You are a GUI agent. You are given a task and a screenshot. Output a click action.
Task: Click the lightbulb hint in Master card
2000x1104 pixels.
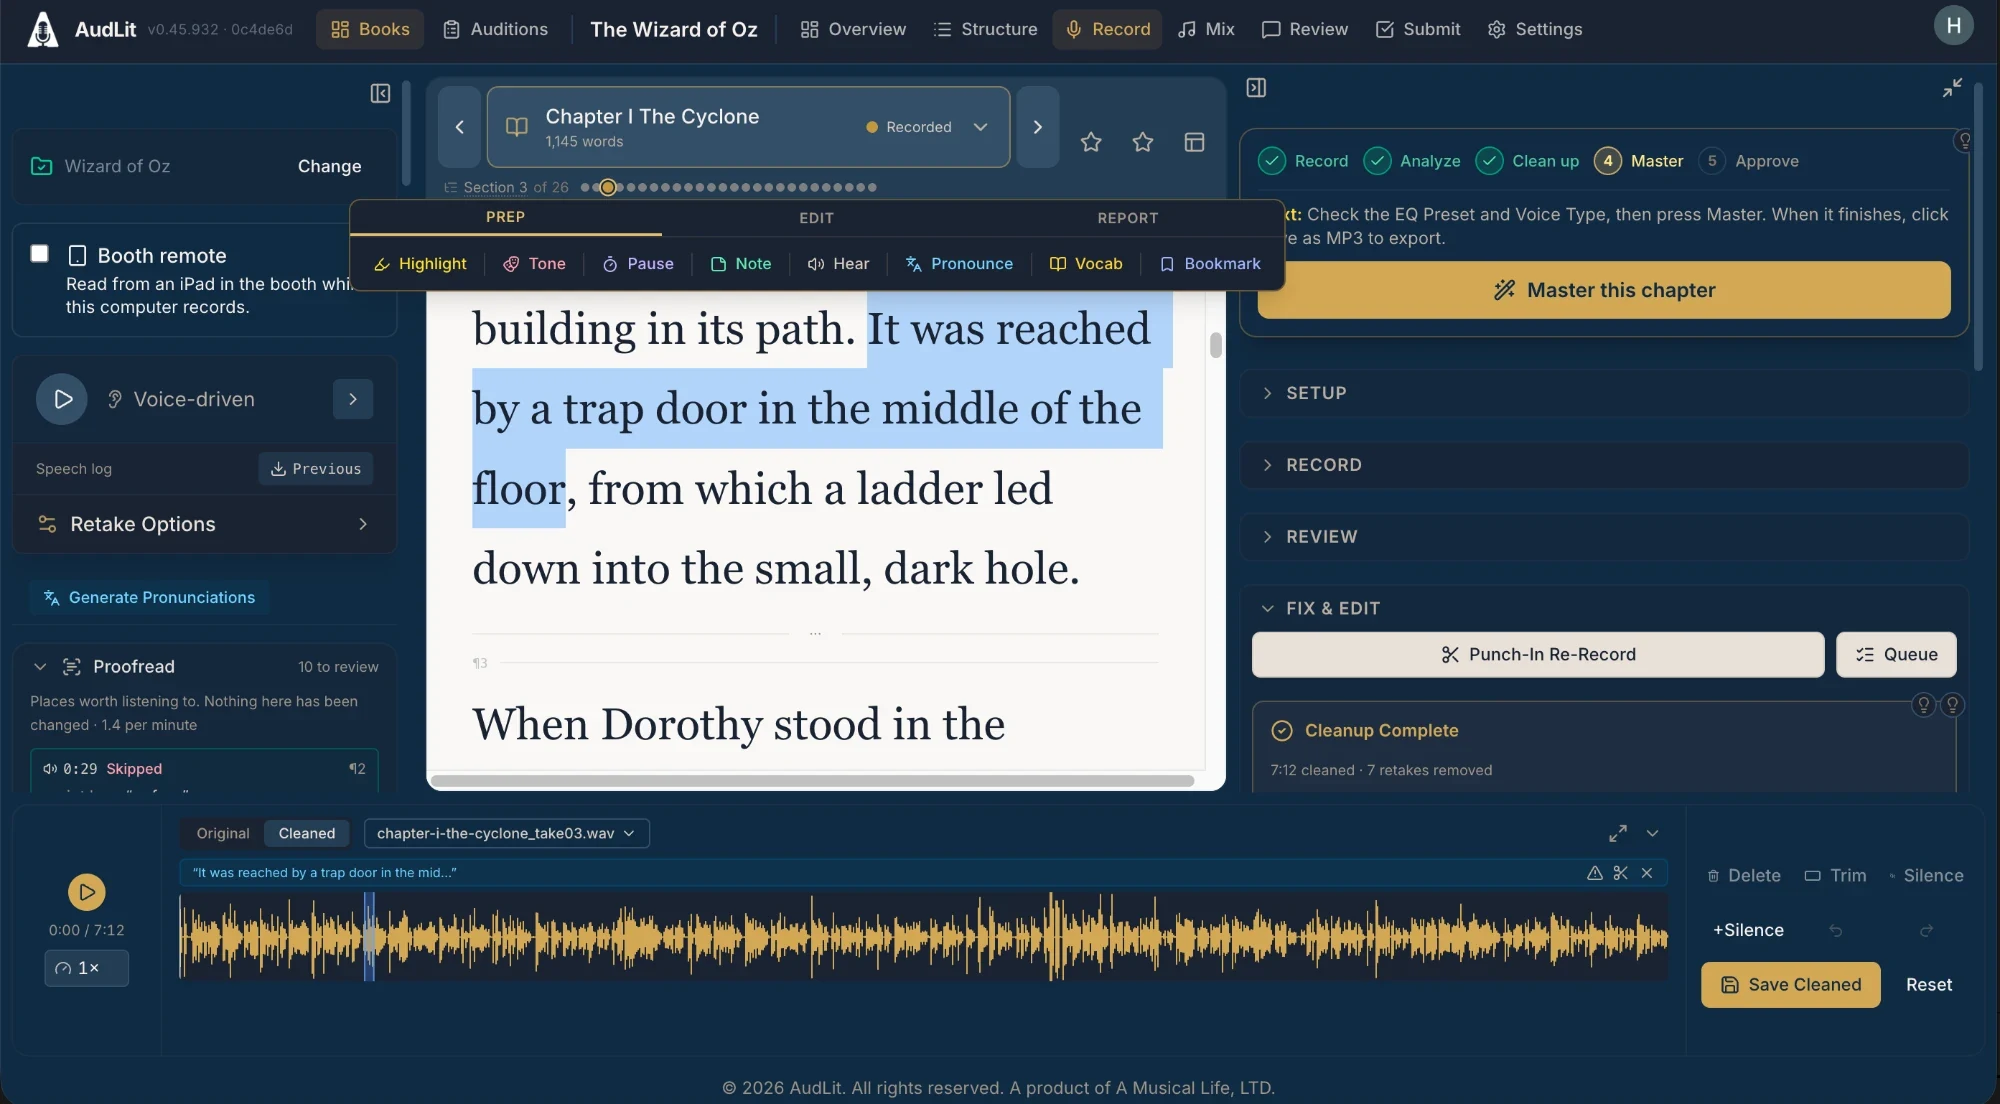[1964, 140]
